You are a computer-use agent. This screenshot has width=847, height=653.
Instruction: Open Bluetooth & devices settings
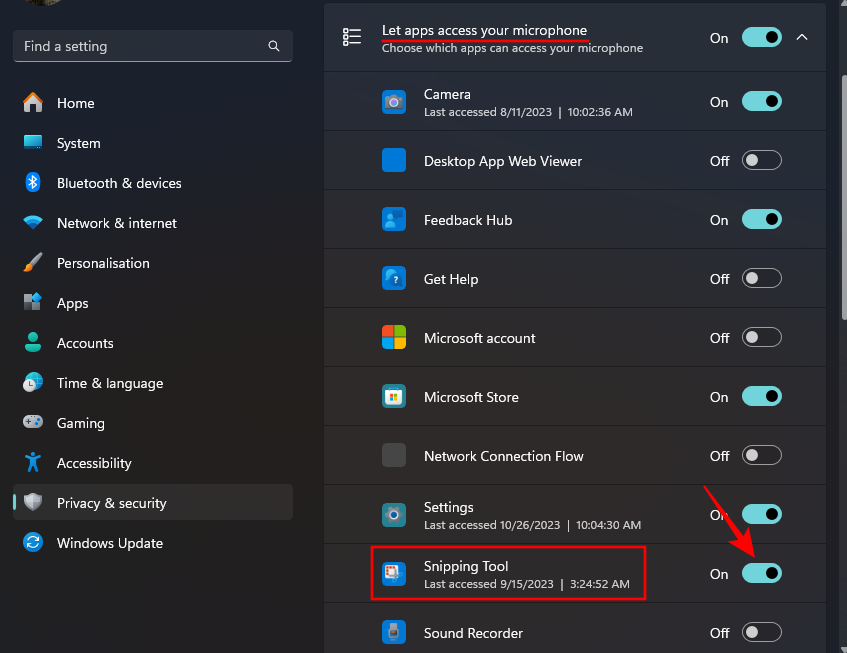pyautogui.click(x=153, y=183)
